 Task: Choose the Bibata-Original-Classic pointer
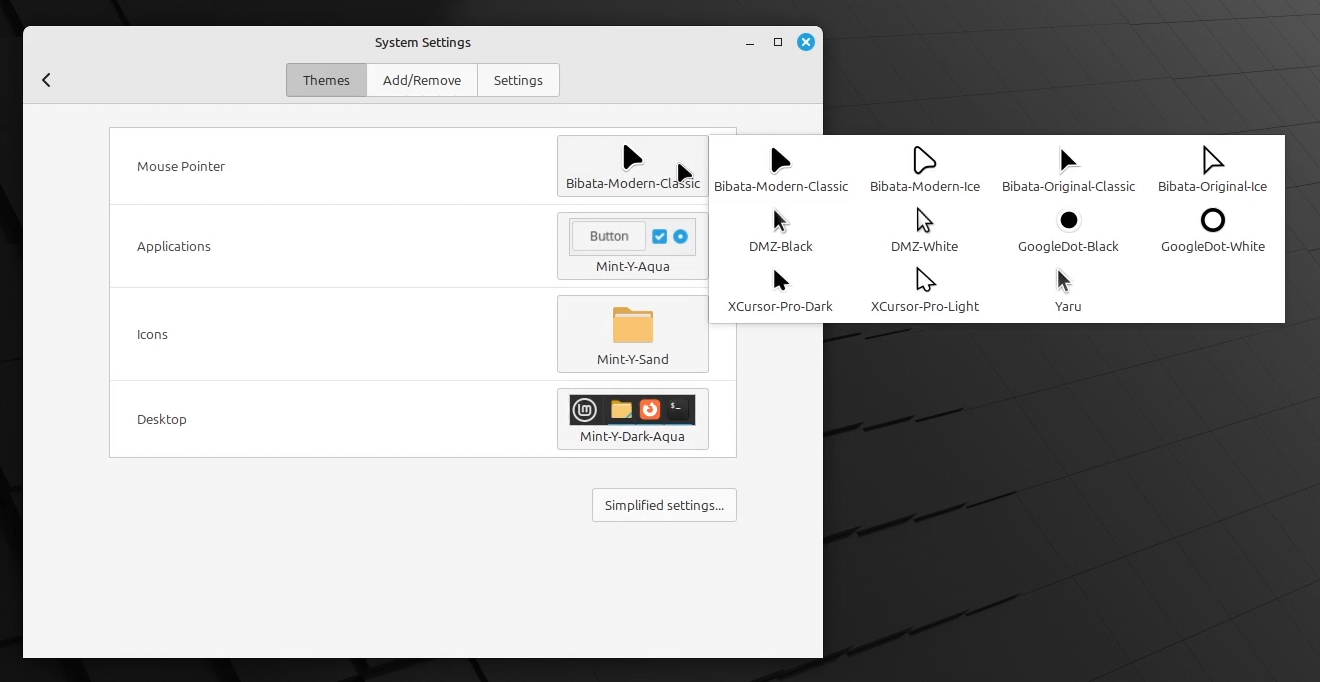[1068, 169]
